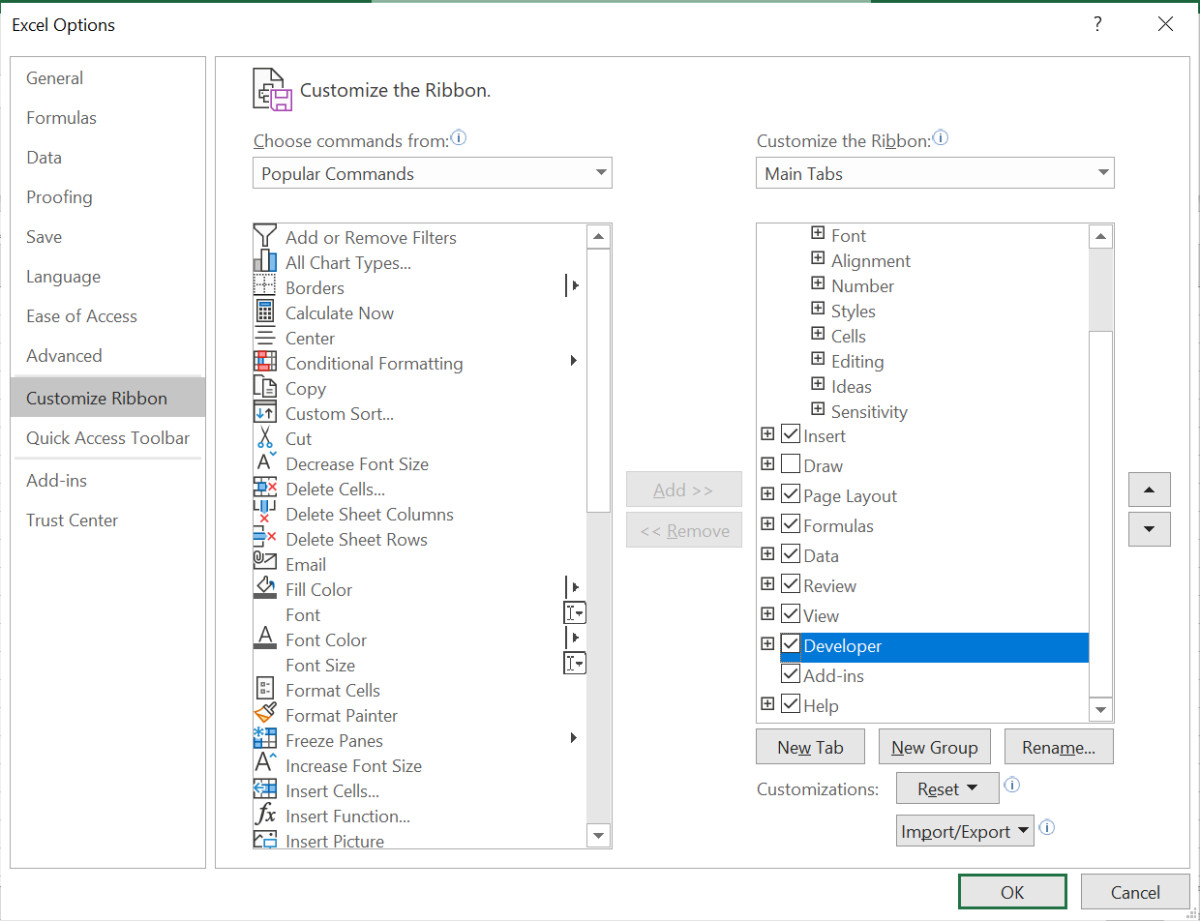The image size is (1200, 921).
Task: Click the Format Painter brush icon
Action: click(x=265, y=715)
